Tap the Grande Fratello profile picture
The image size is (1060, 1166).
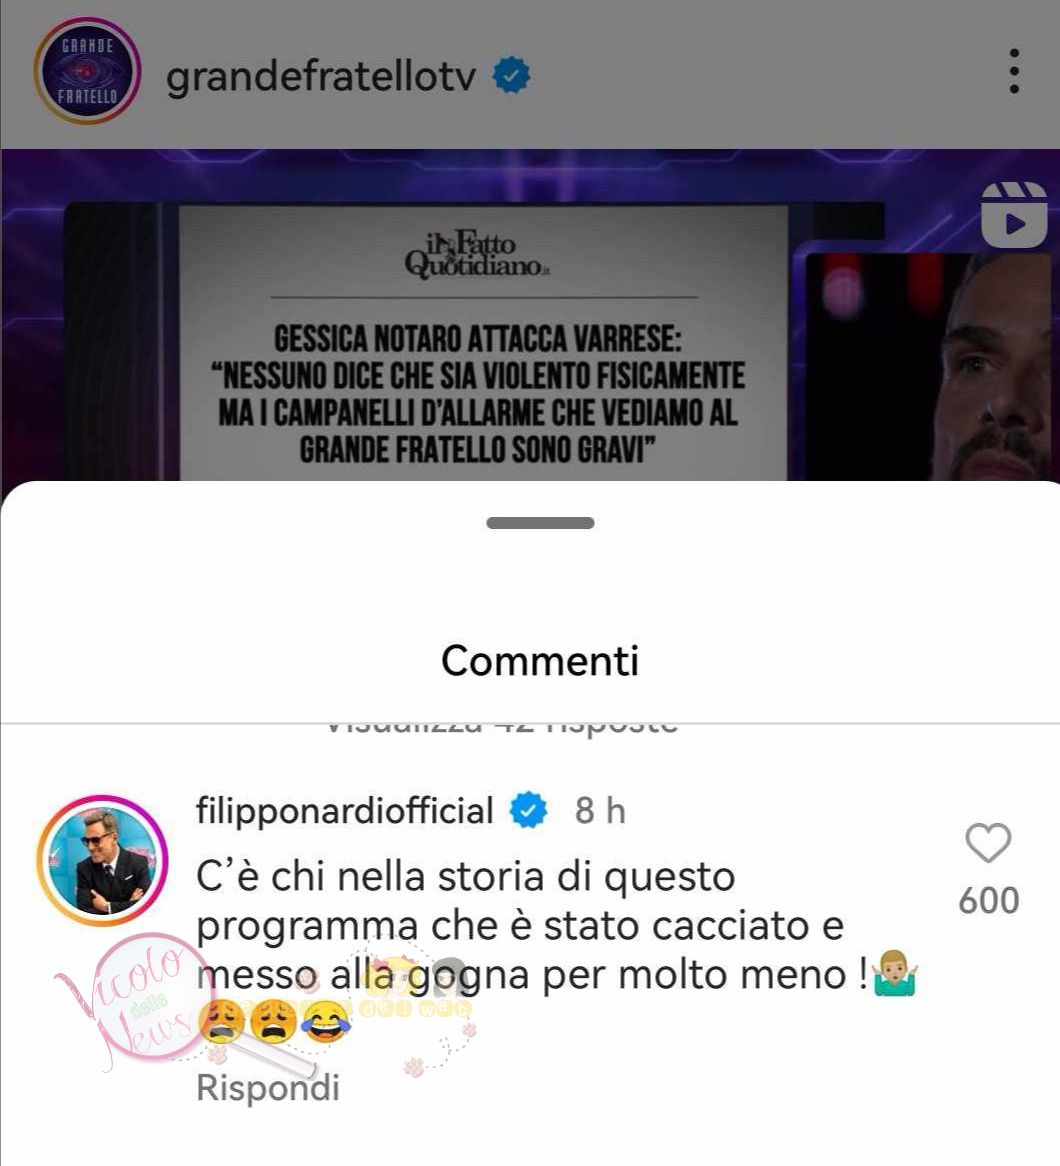[87, 71]
